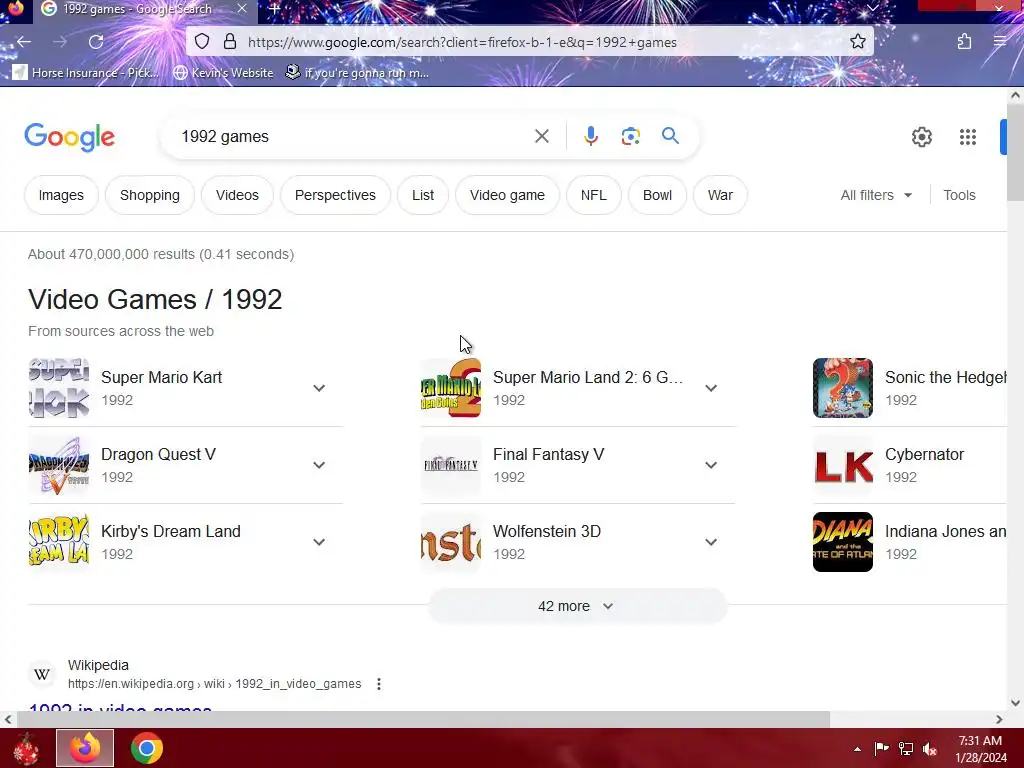The height and width of the screenshot is (768, 1024).
Task: Click the Wikipedia W favicon
Action: [x=42, y=674]
